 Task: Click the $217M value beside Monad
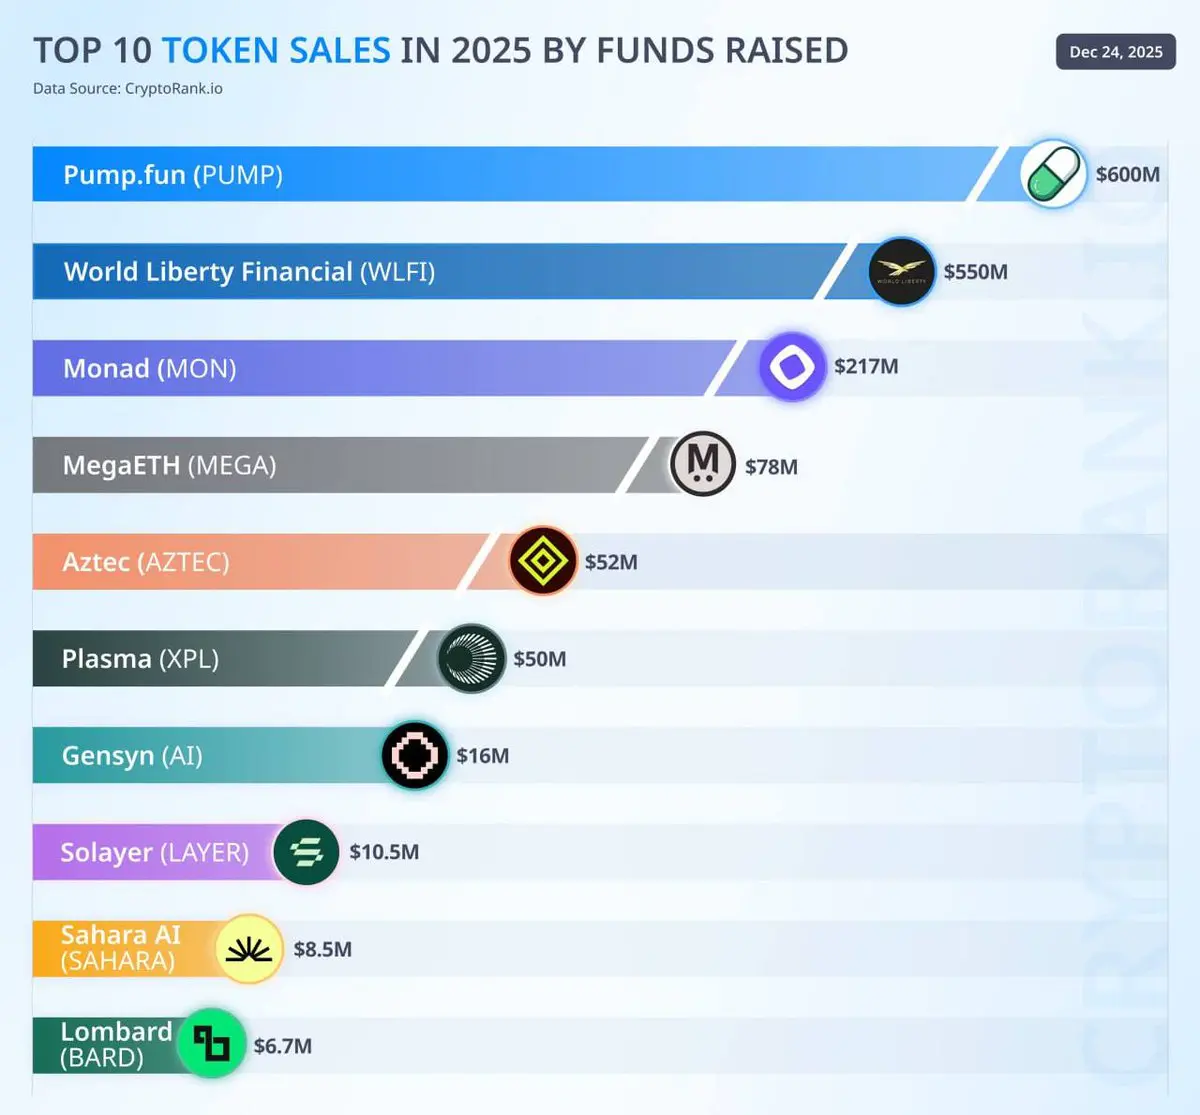pos(866,366)
